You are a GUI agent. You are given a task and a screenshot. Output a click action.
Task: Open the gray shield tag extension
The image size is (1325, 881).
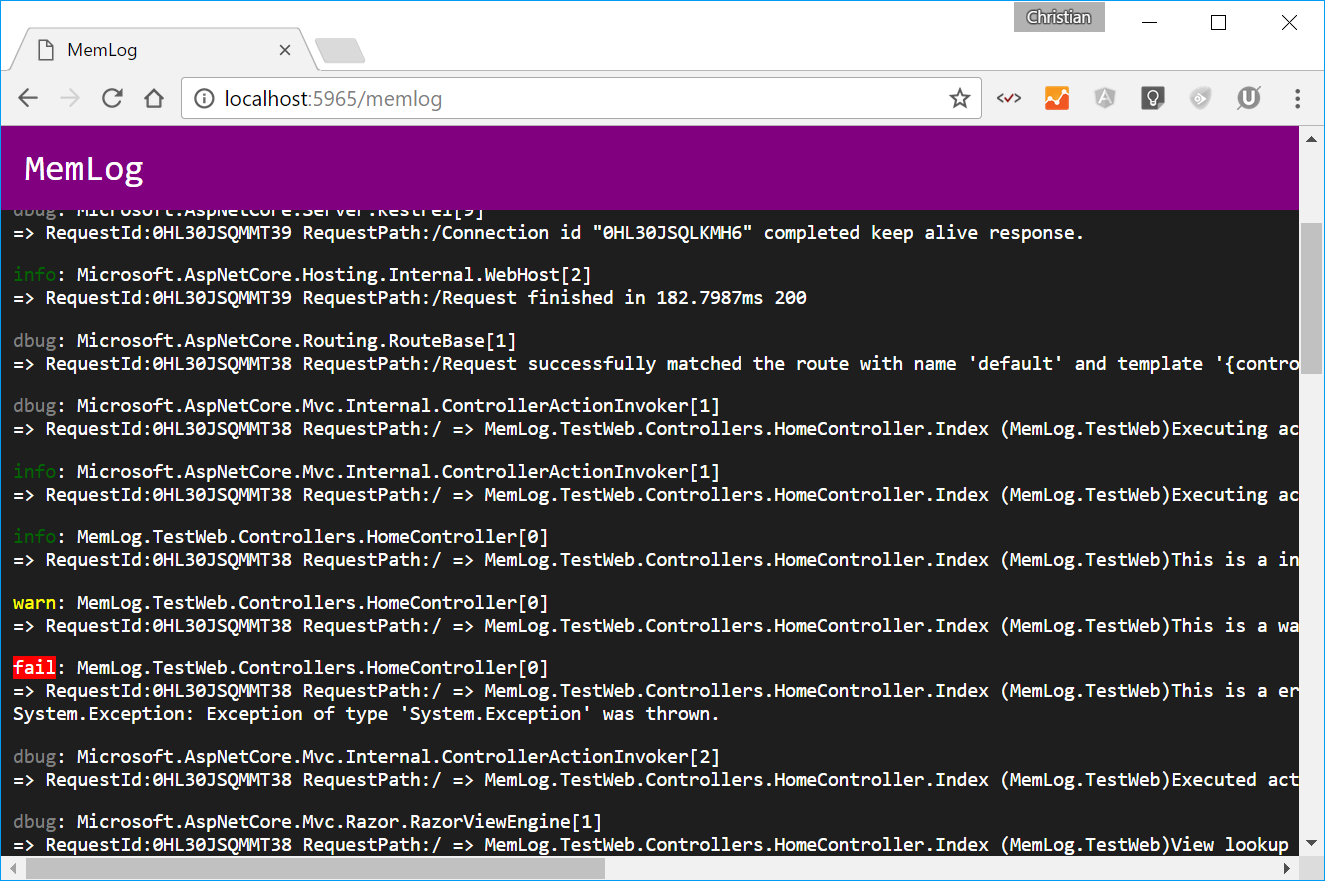(x=1200, y=98)
